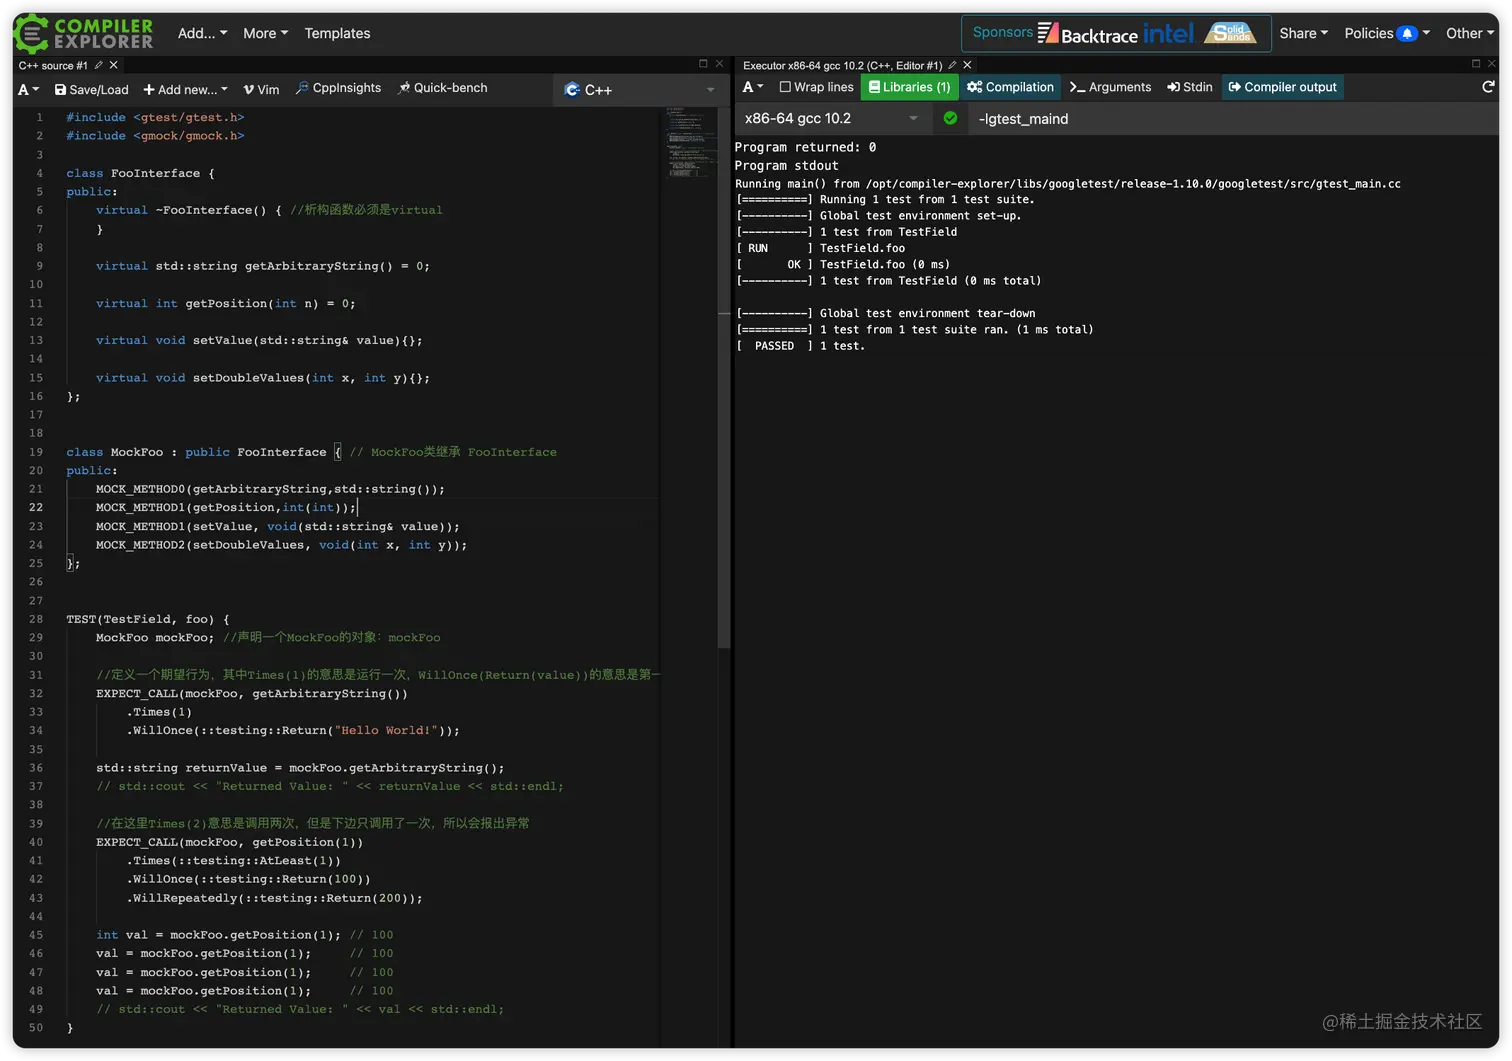The height and width of the screenshot is (1061, 1512).
Task: Click the green compilation status checkmark
Action: tap(950, 118)
